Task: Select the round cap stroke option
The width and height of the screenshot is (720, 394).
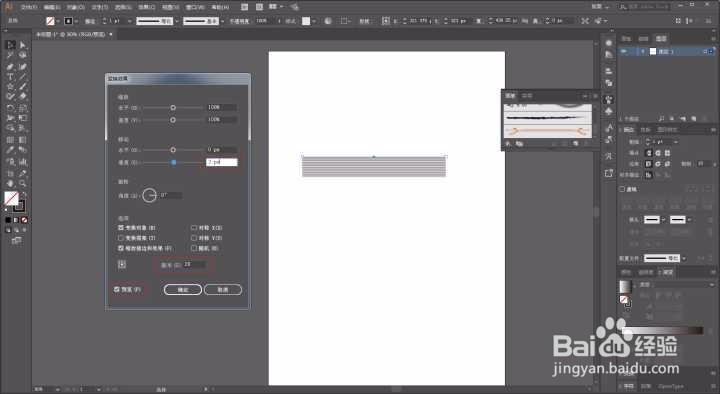Action: (x=658, y=153)
